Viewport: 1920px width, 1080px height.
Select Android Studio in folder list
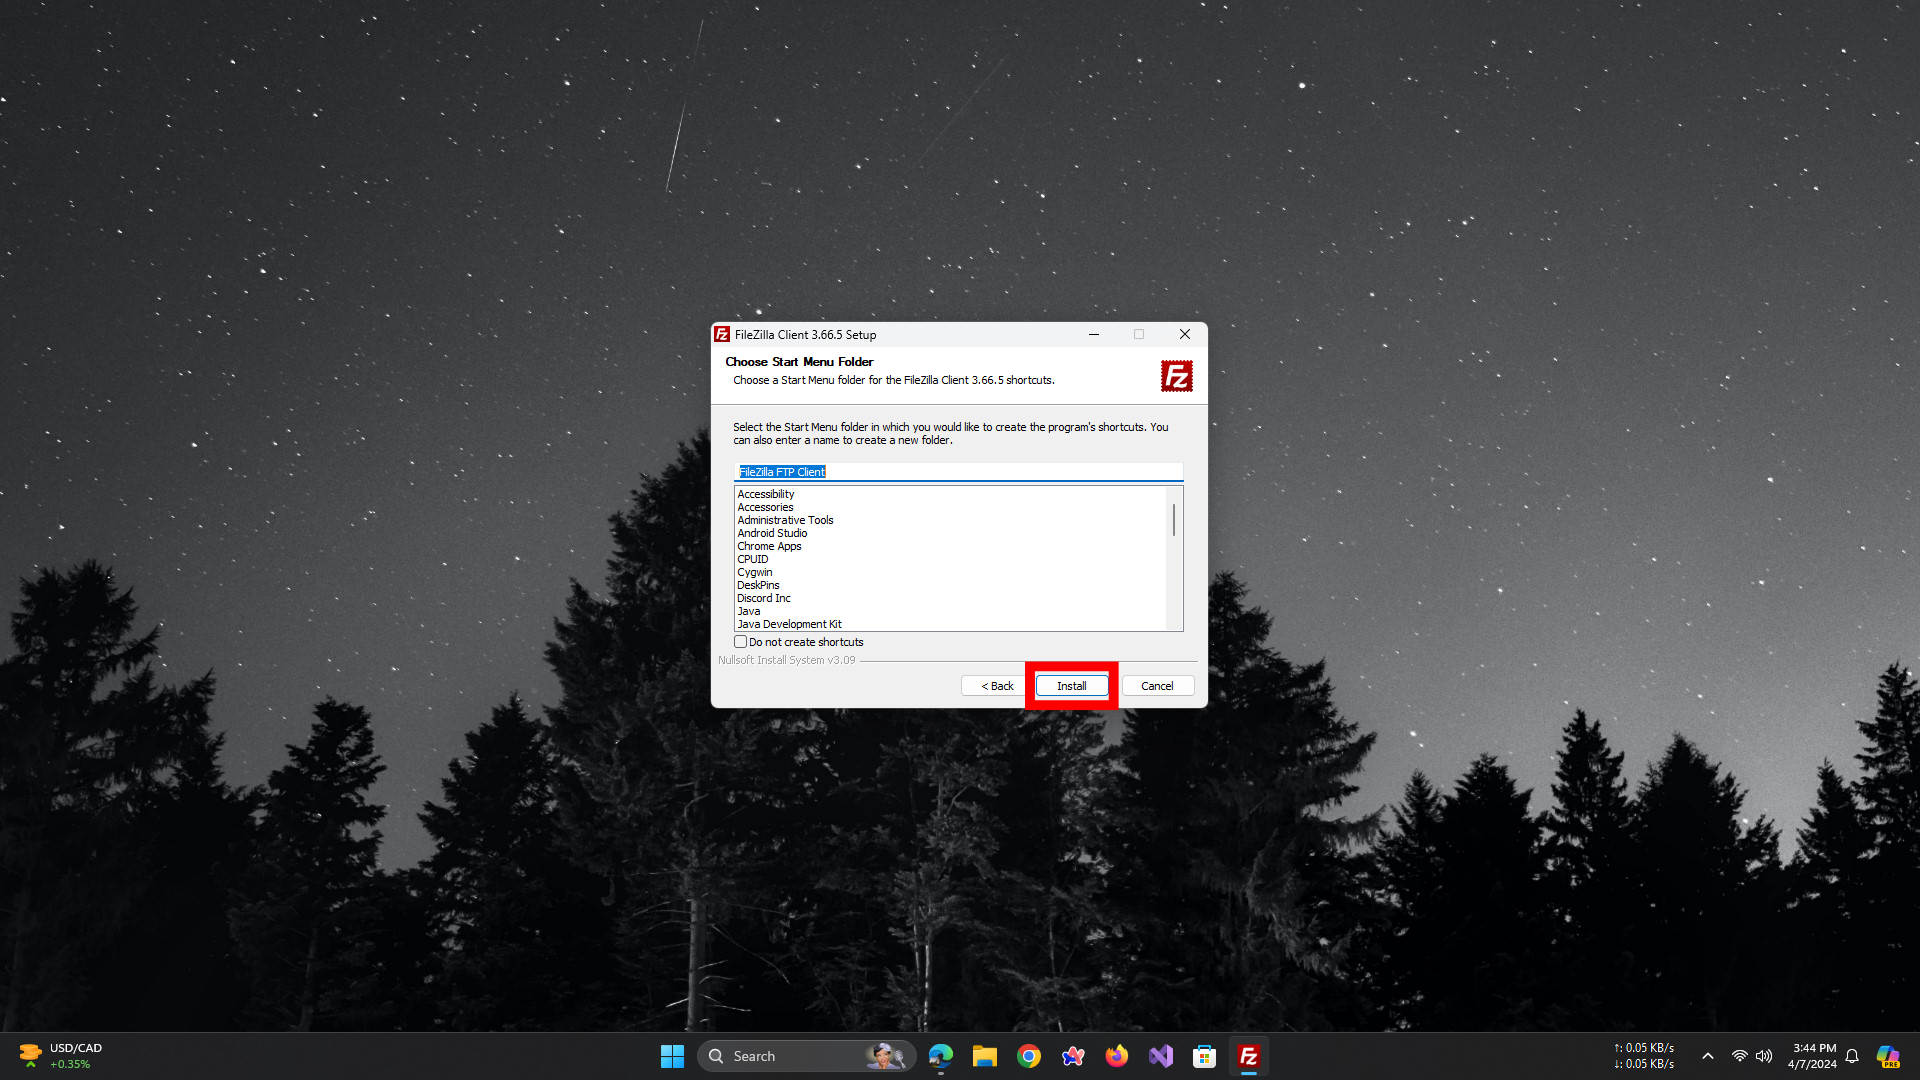[772, 533]
